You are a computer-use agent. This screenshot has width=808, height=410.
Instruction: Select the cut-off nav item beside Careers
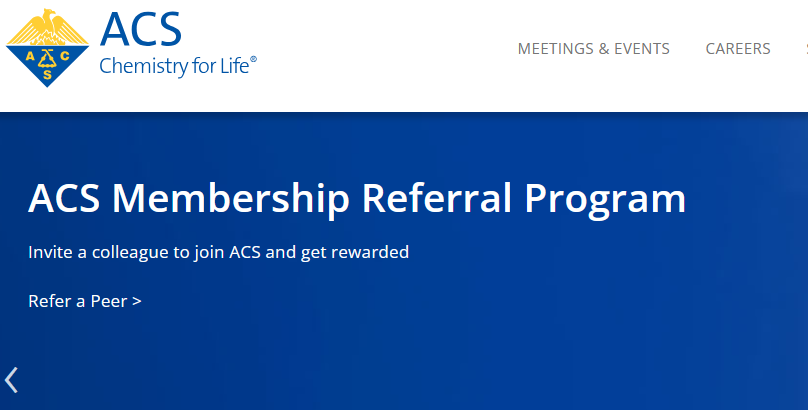804,48
